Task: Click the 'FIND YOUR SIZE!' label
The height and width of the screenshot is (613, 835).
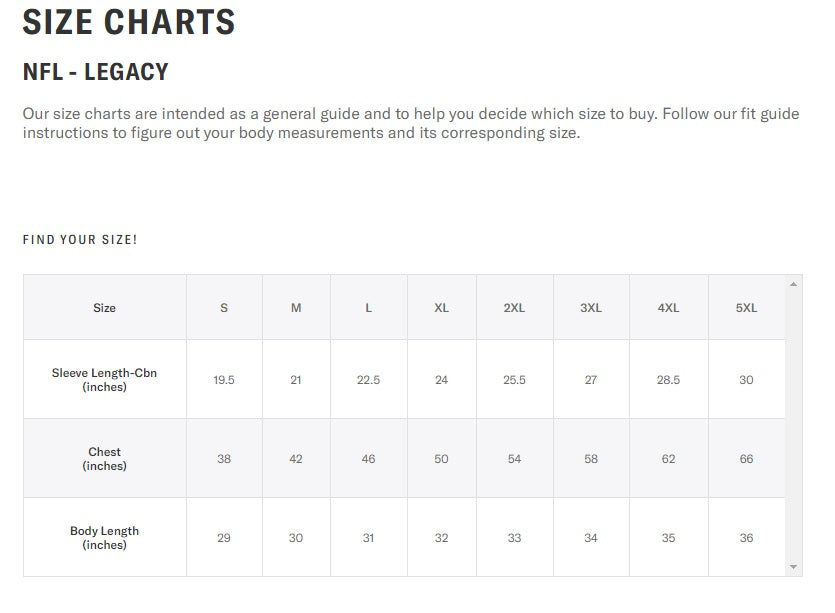Action: click(x=80, y=240)
